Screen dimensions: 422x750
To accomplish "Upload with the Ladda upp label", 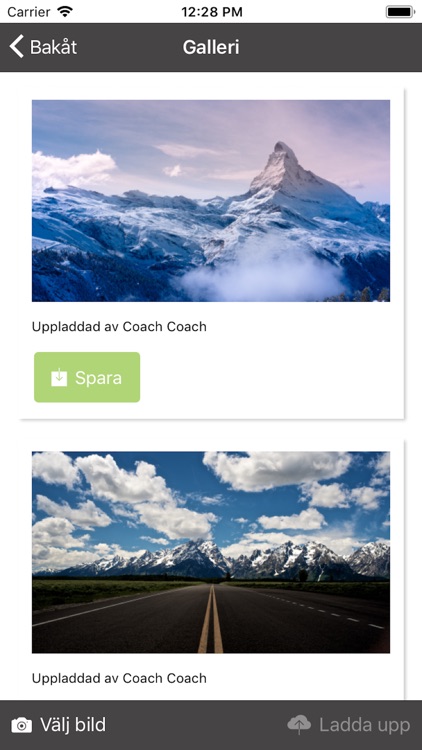I will tap(365, 726).
